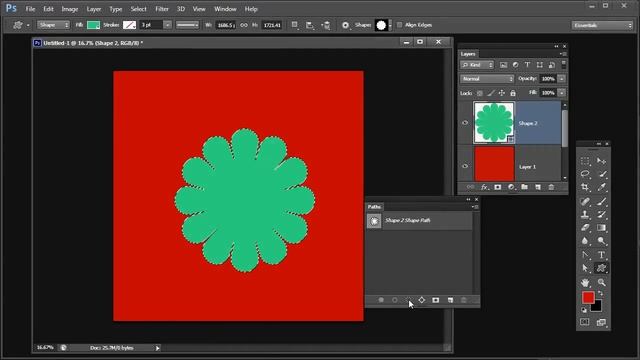Create new layer icon

coord(538,187)
